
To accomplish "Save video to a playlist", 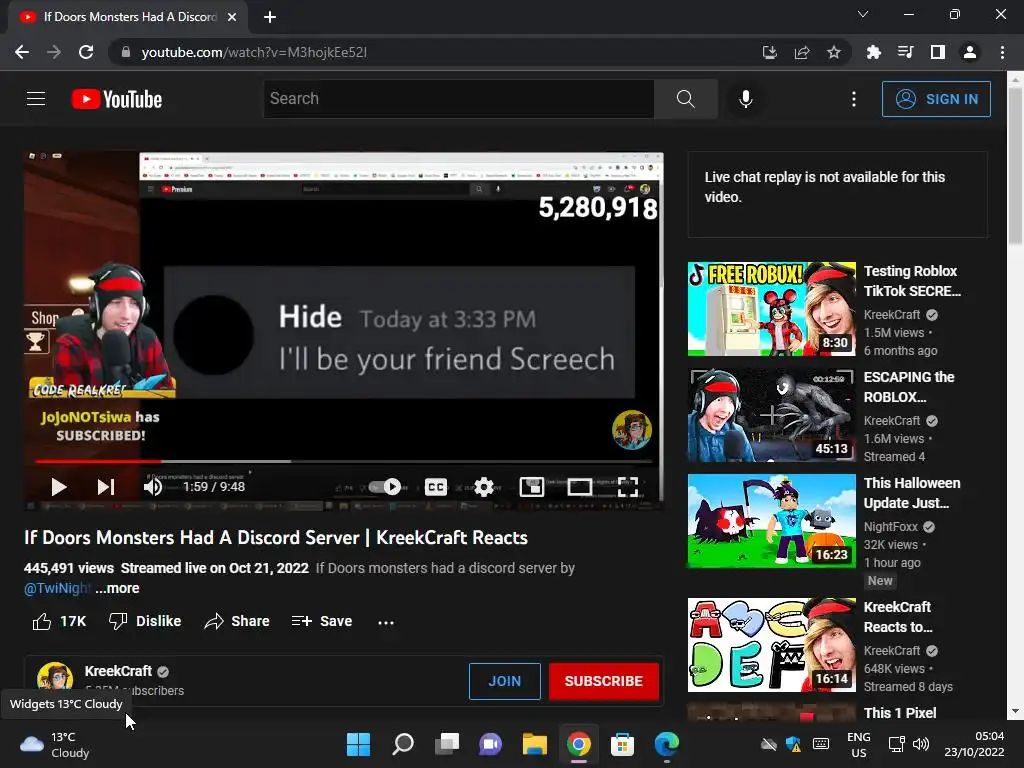I will point(322,621).
